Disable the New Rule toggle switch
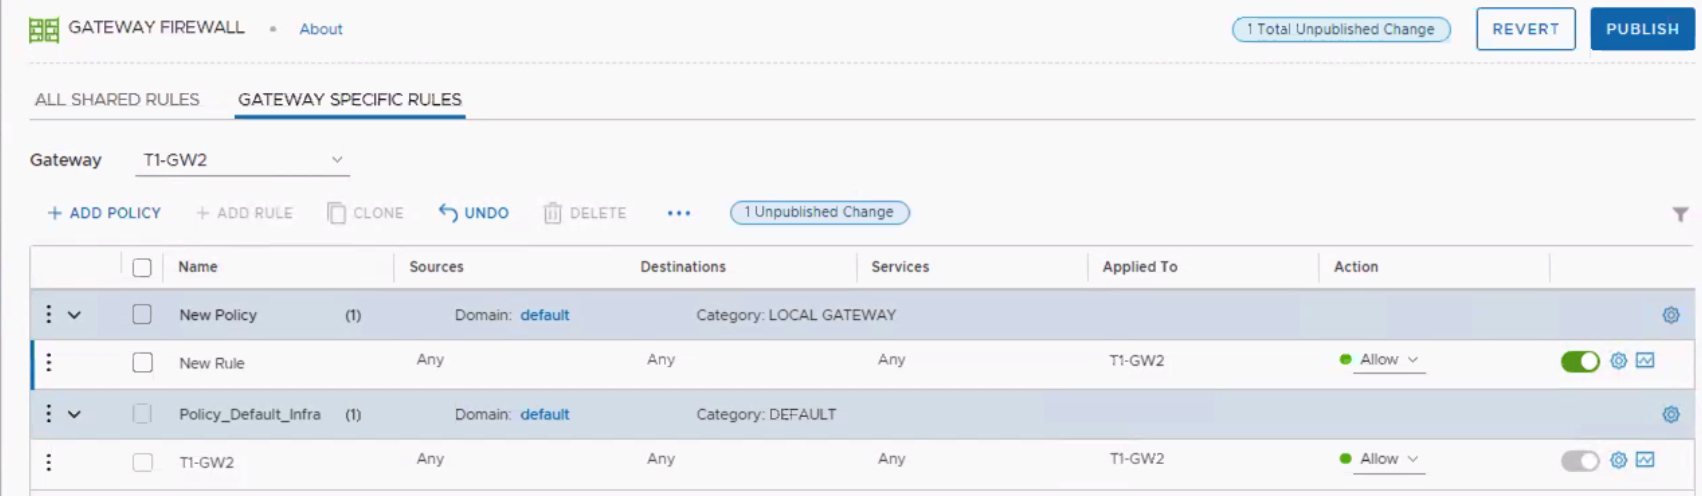This screenshot has width=1702, height=496. (x=1580, y=362)
